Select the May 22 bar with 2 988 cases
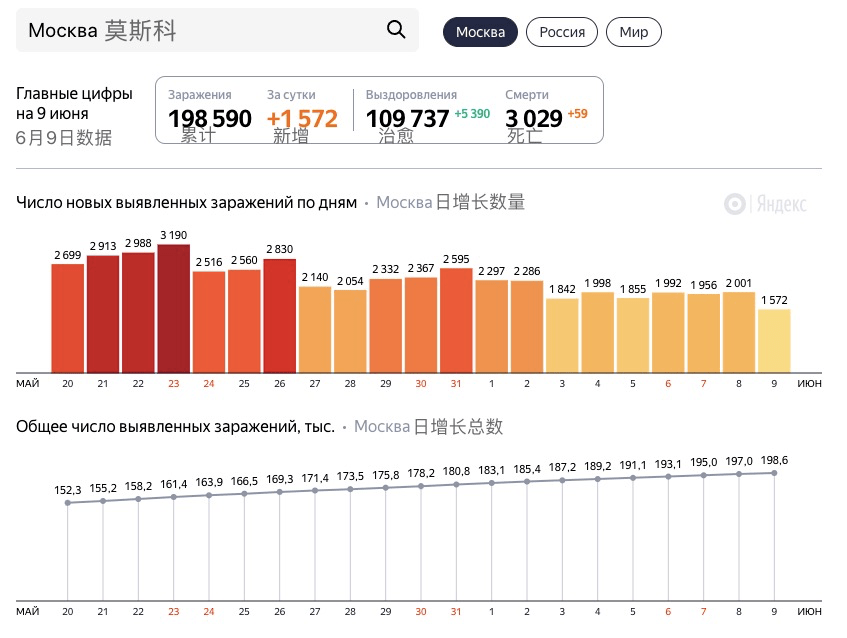The image size is (847, 638). pyautogui.click(x=138, y=312)
